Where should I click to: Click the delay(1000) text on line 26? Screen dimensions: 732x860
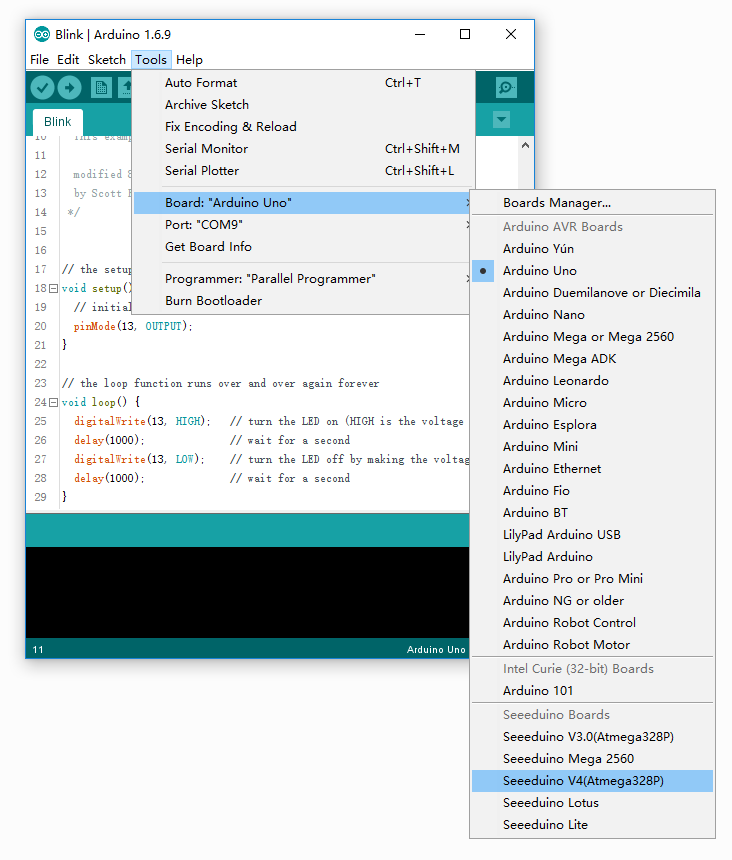[x=109, y=440]
